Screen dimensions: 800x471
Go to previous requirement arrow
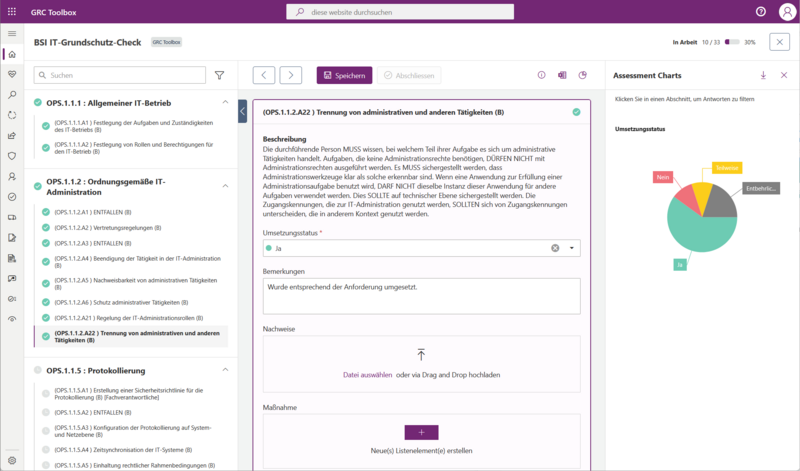[264, 75]
